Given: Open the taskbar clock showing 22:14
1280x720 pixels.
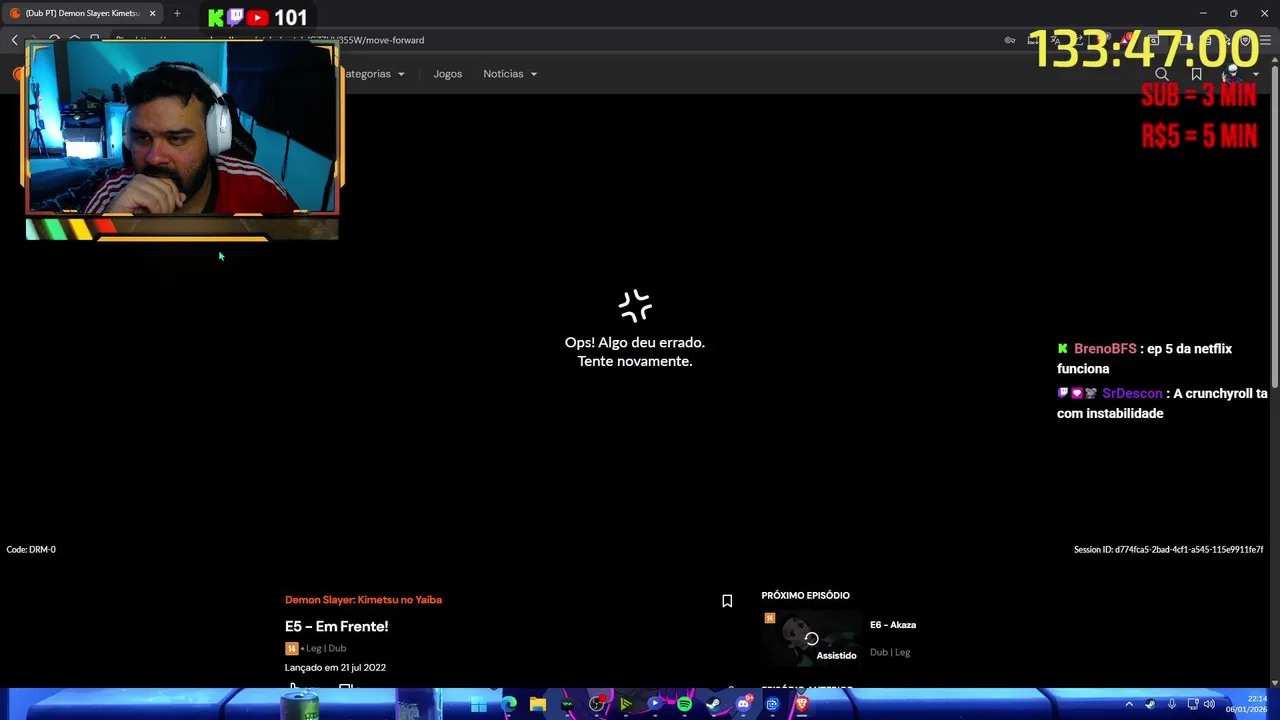Looking at the screenshot, I should click(x=1247, y=704).
